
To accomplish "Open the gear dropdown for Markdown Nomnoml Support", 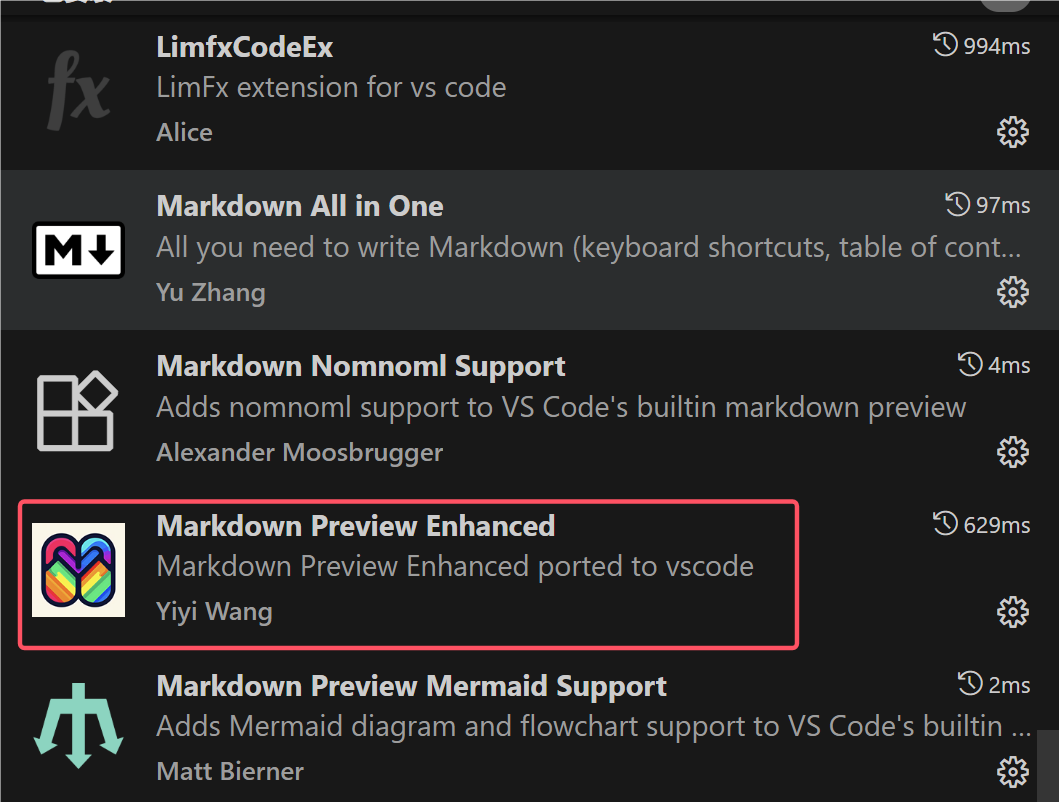I will pyautogui.click(x=1013, y=451).
